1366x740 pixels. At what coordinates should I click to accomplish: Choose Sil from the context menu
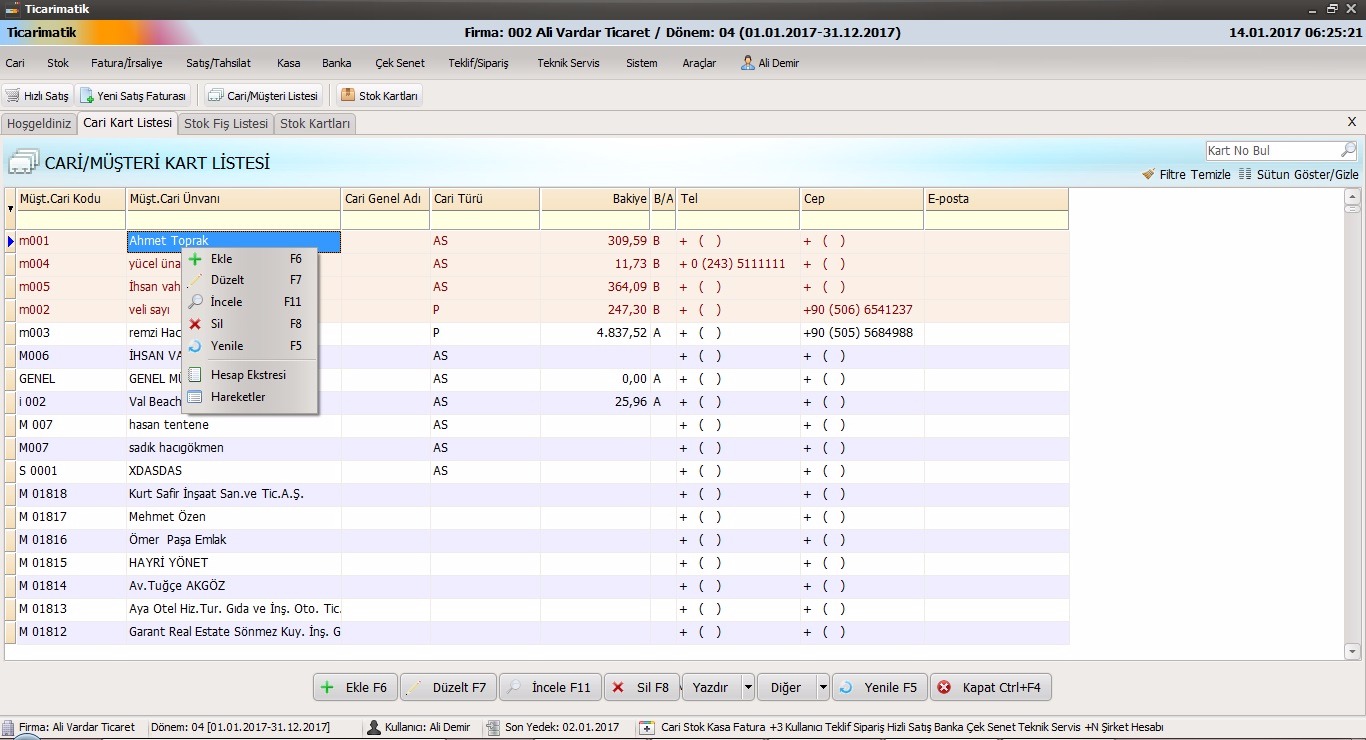[217, 324]
